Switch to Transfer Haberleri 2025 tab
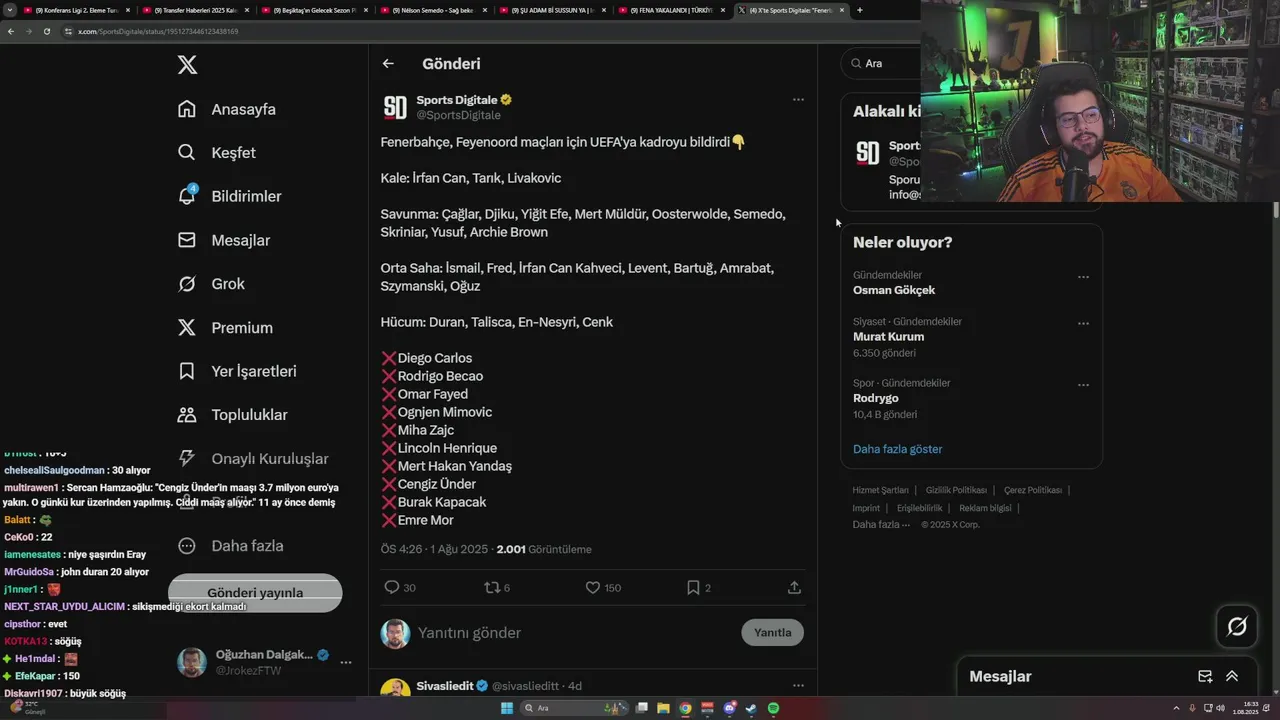Screen dimensions: 1280x720 (195, 10)
